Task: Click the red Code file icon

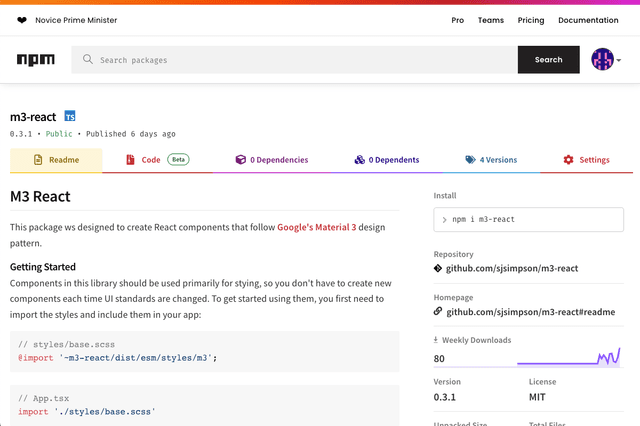Action: (x=130, y=160)
